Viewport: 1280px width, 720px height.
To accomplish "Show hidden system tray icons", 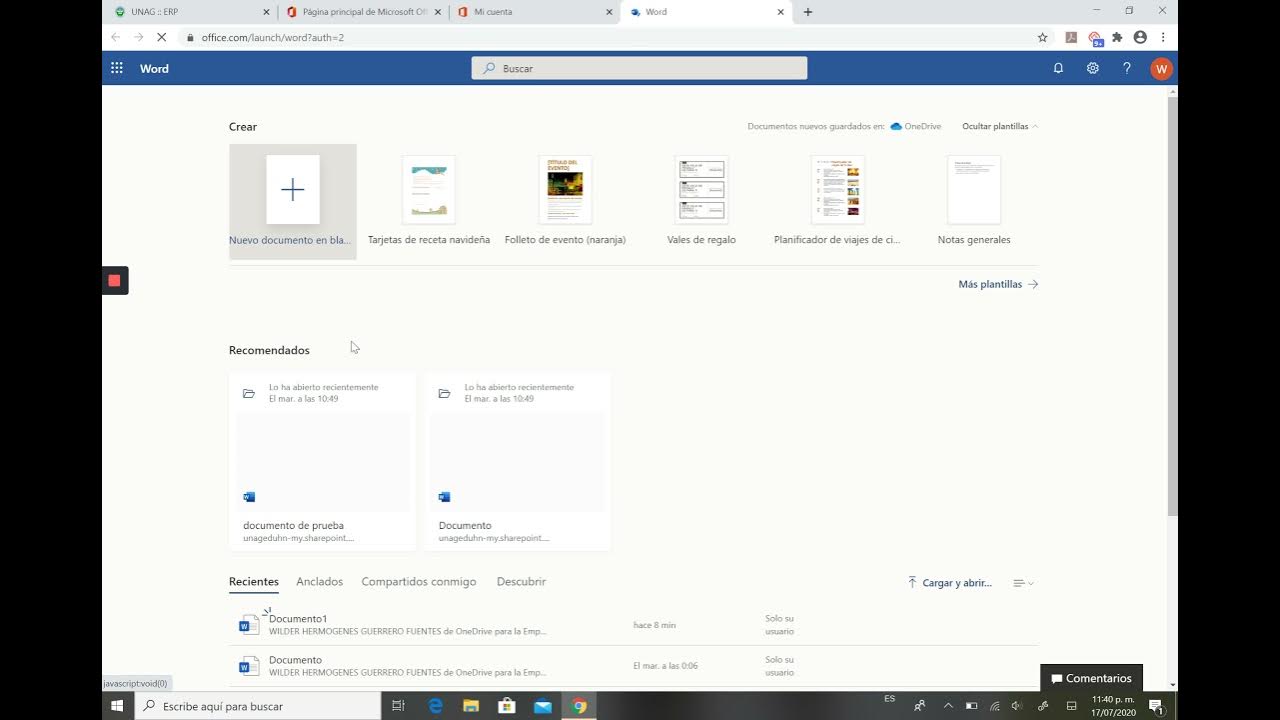I will 948,706.
